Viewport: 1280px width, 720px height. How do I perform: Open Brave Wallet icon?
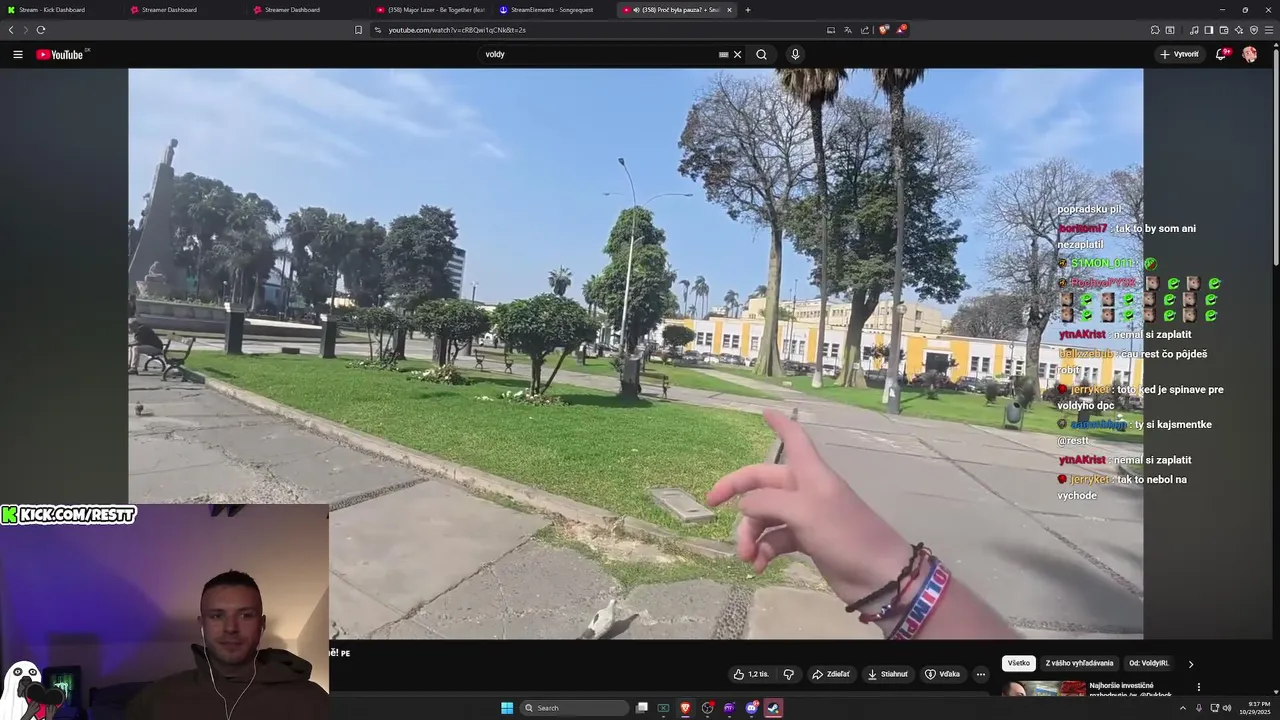pos(1224,30)
